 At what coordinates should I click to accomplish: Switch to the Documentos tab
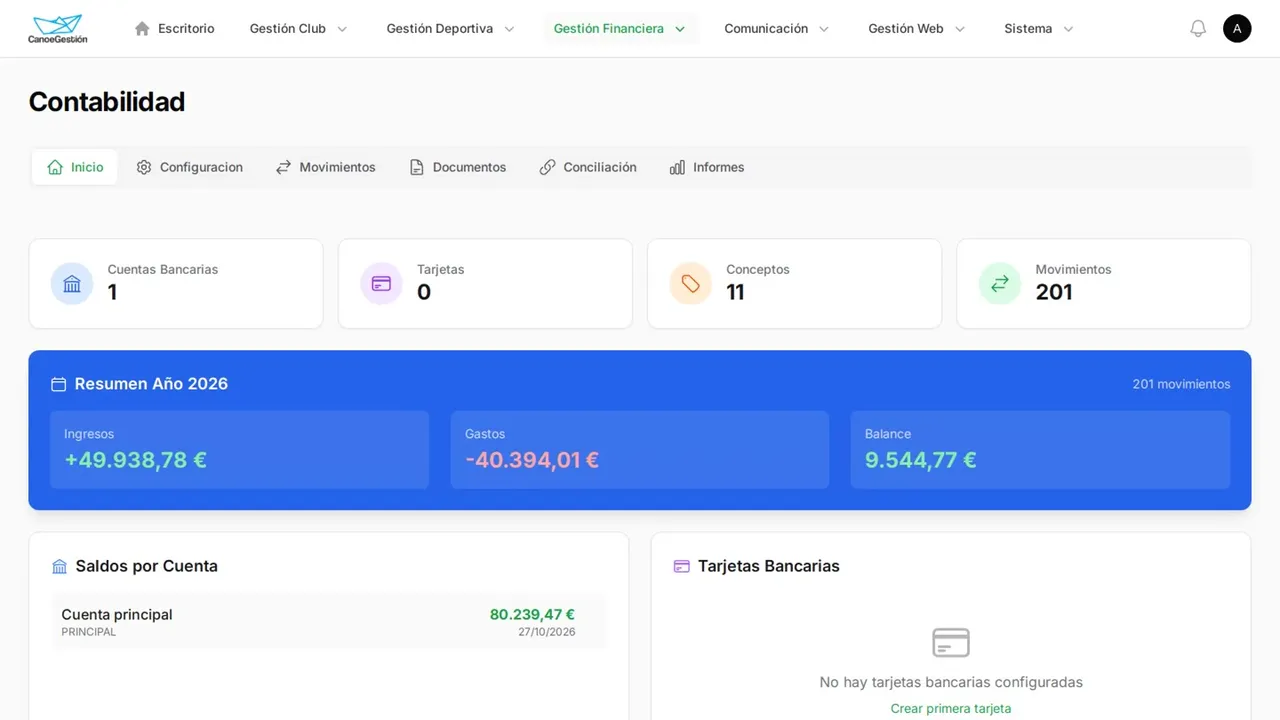pos(458,167)
